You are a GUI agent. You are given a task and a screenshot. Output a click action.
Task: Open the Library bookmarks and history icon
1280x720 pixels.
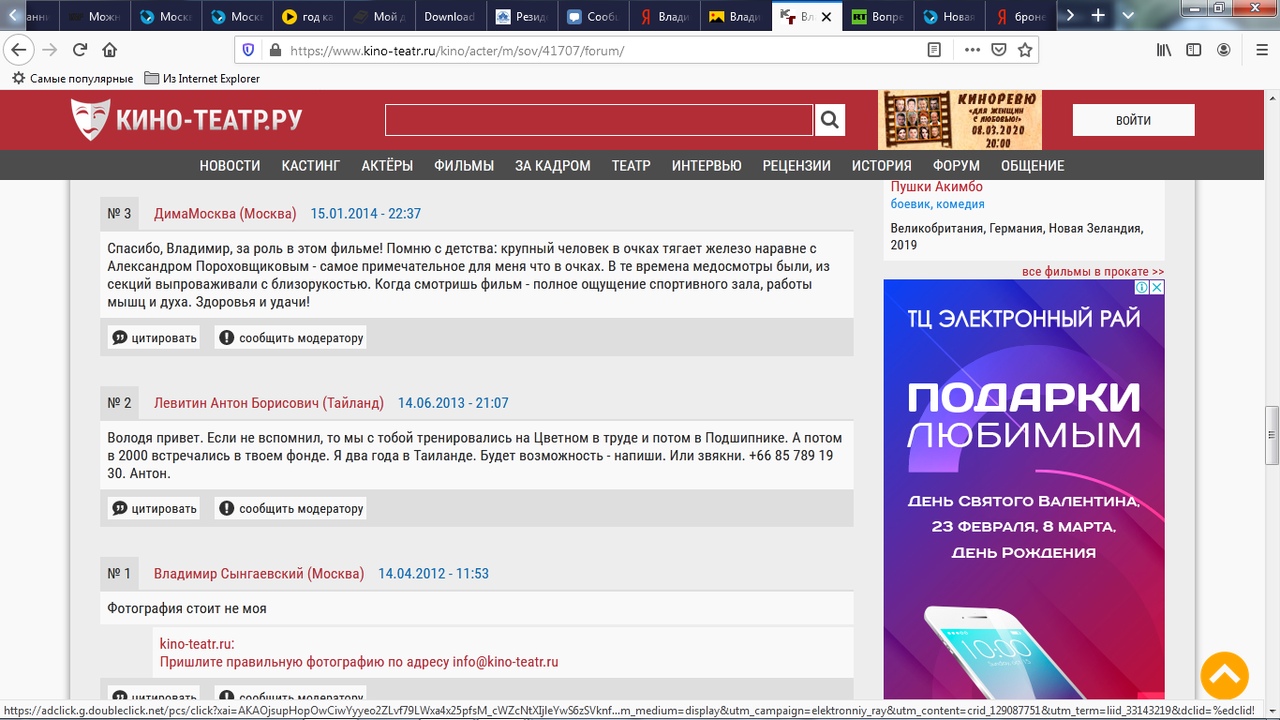tap(1164, 50)
